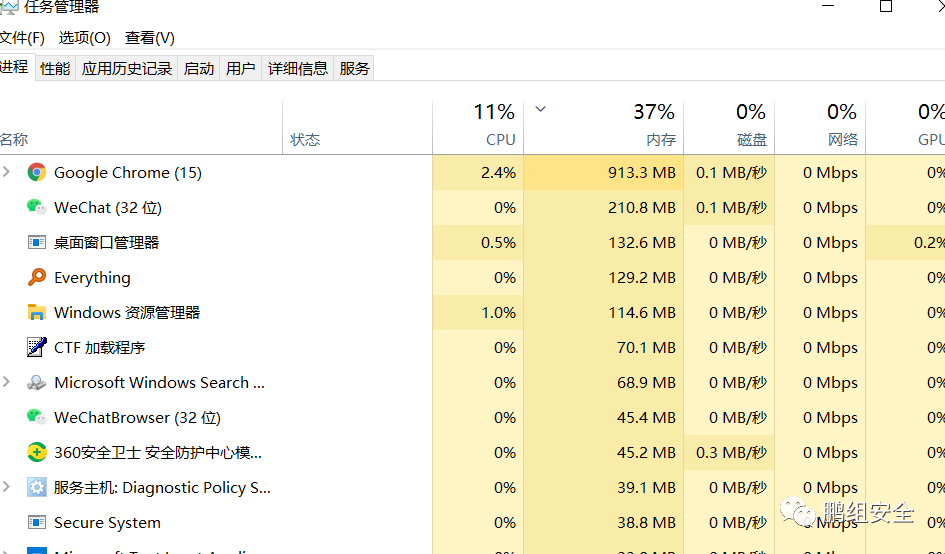Click the Everything magnifier icon
The image size is (945, 554).
pyautogui.click(x=37, y=277)
